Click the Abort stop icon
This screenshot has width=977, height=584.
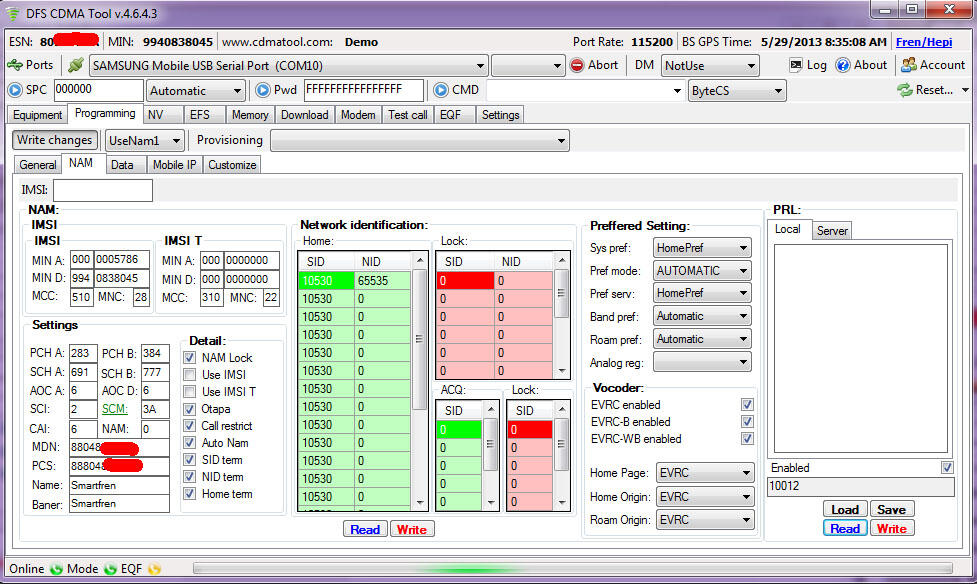point(577,65)
